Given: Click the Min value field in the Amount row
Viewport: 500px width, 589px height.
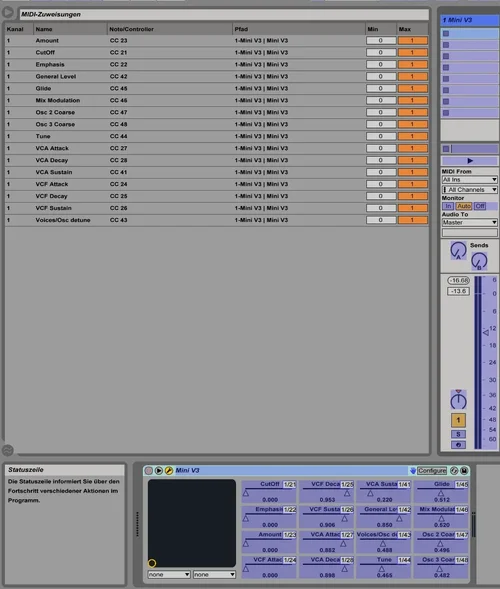Looking at the screenshot, I should pyautogui.click(x=381, y=41).
